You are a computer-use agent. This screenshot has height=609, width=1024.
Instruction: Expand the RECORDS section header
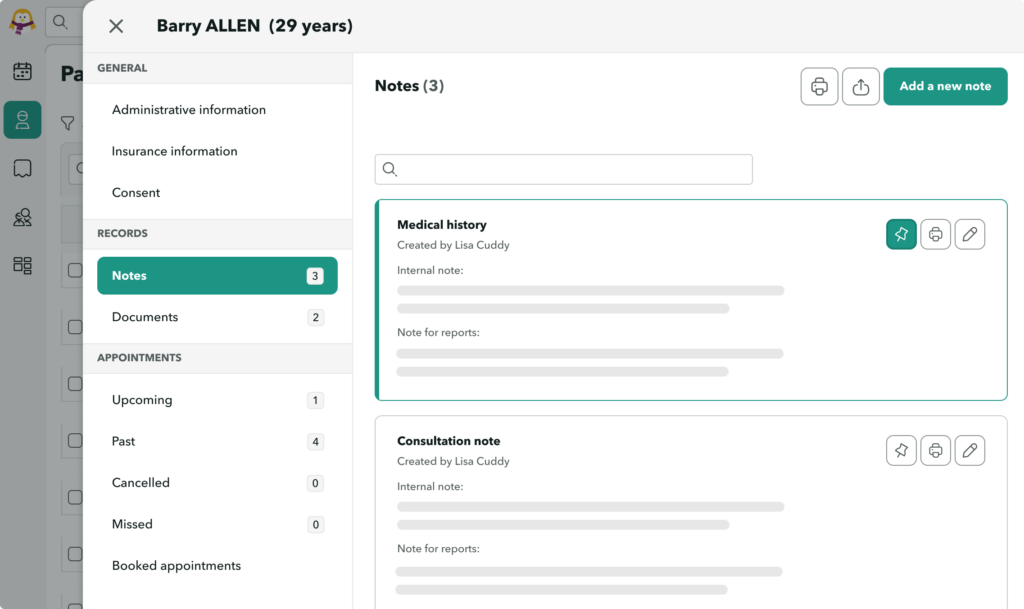point(122,233)
